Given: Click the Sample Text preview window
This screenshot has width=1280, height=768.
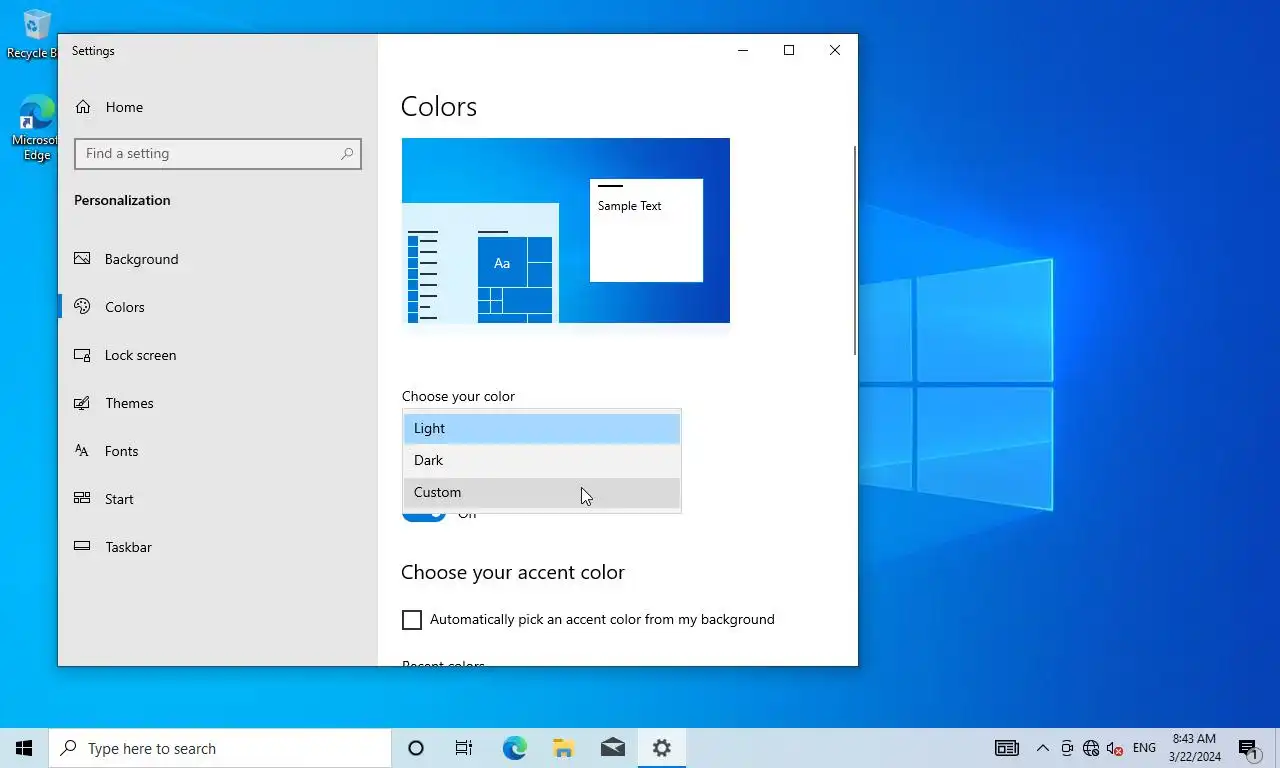Looking at the screenshot, I should tap(646, 230).
